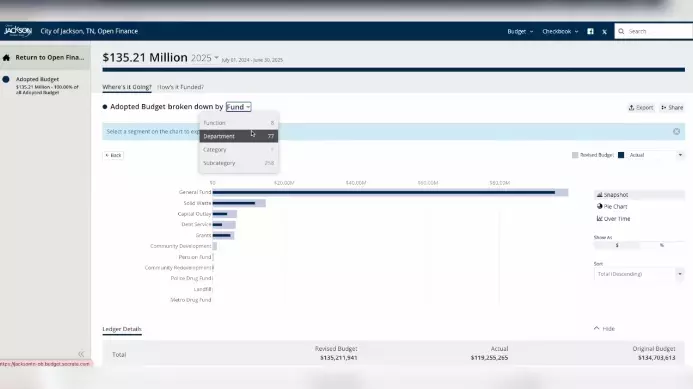Click the Export button
The width and height of the screenshot is (693, 389).
pos(641,107)
